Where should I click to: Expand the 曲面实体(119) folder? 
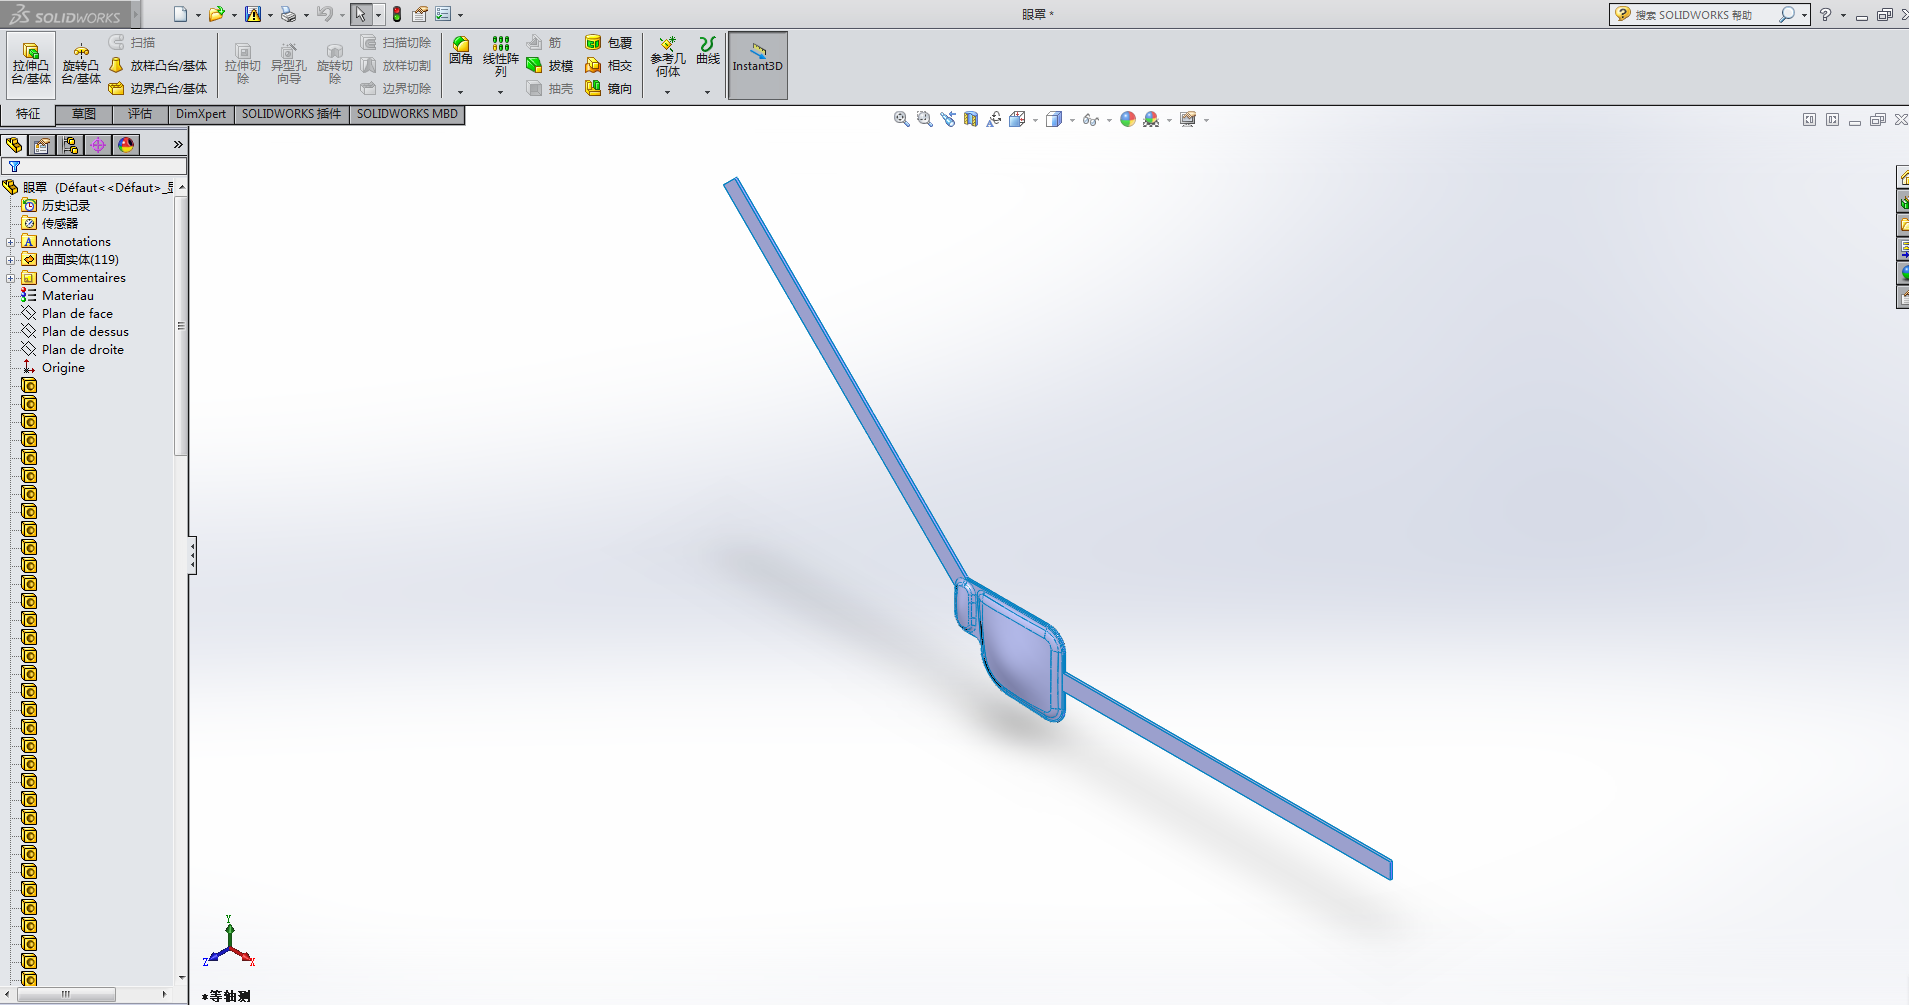click(x=13, y=259)
